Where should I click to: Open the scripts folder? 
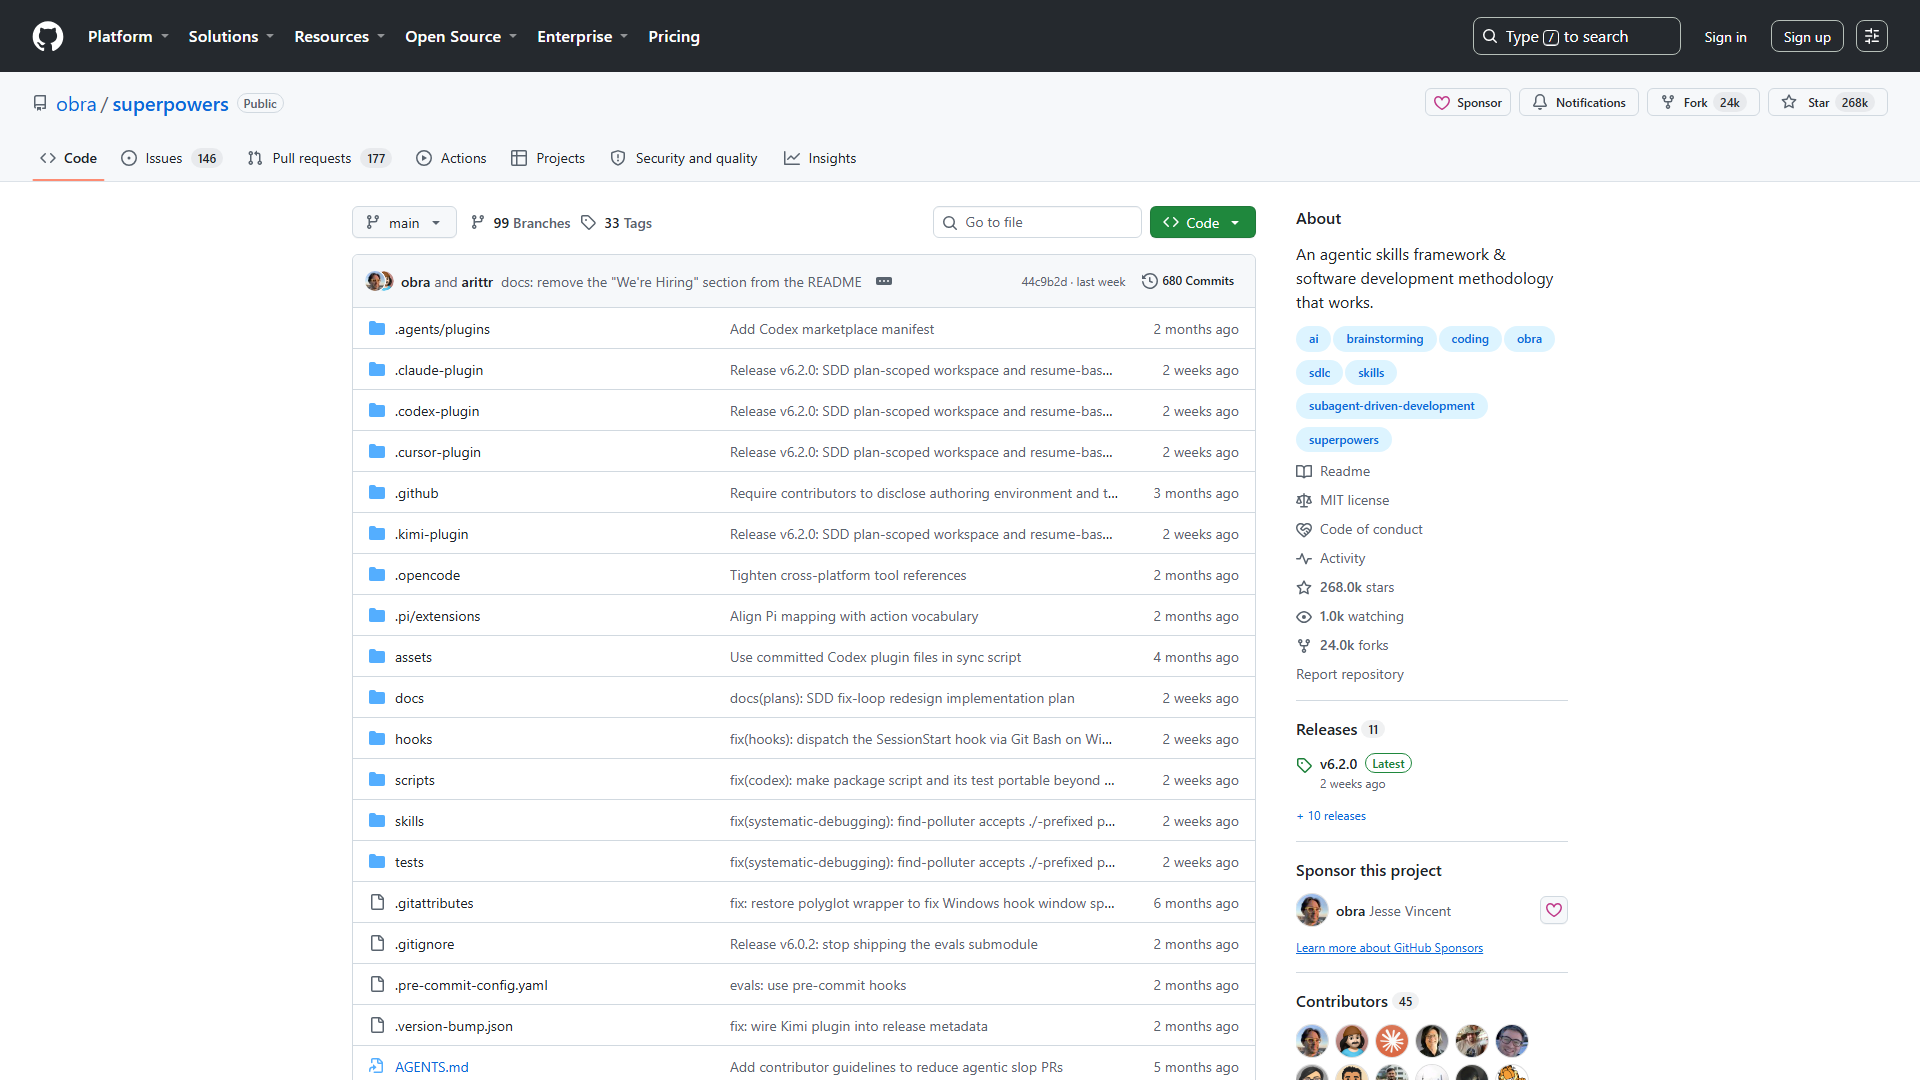pos(414,779)
